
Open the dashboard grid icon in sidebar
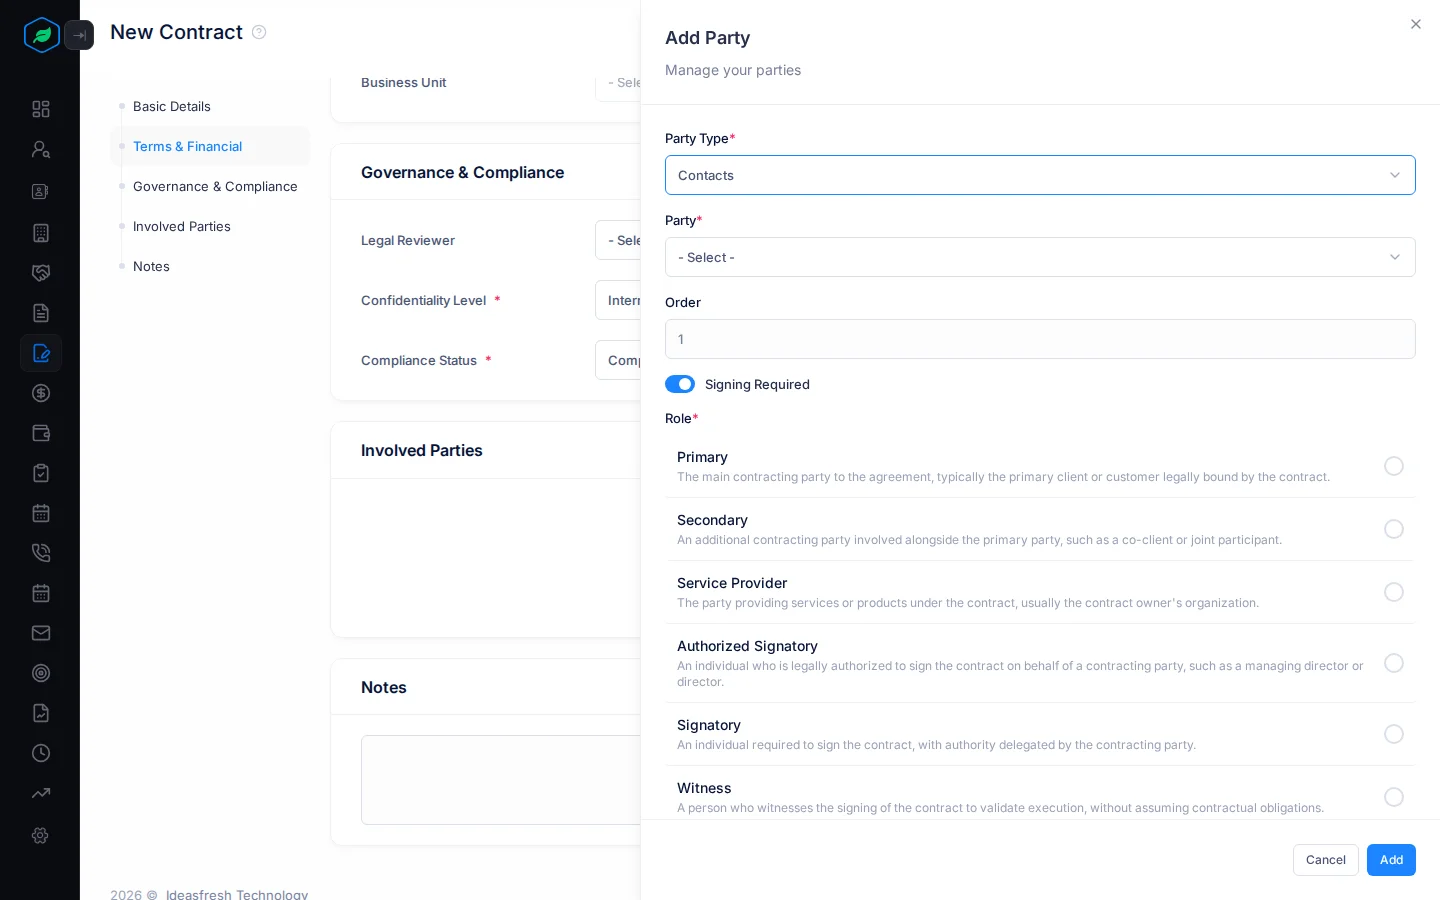[x=41, y=109]
